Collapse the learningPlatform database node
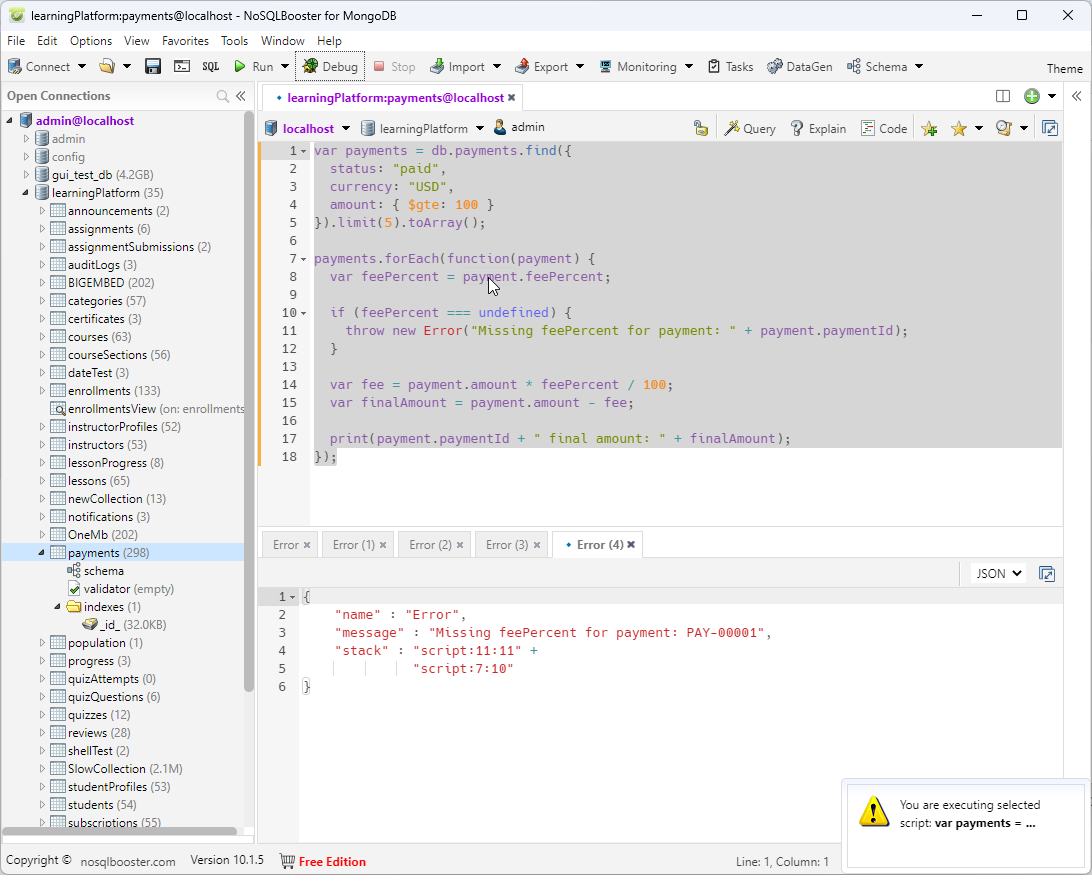1092x875 pixels. (26, 193)
